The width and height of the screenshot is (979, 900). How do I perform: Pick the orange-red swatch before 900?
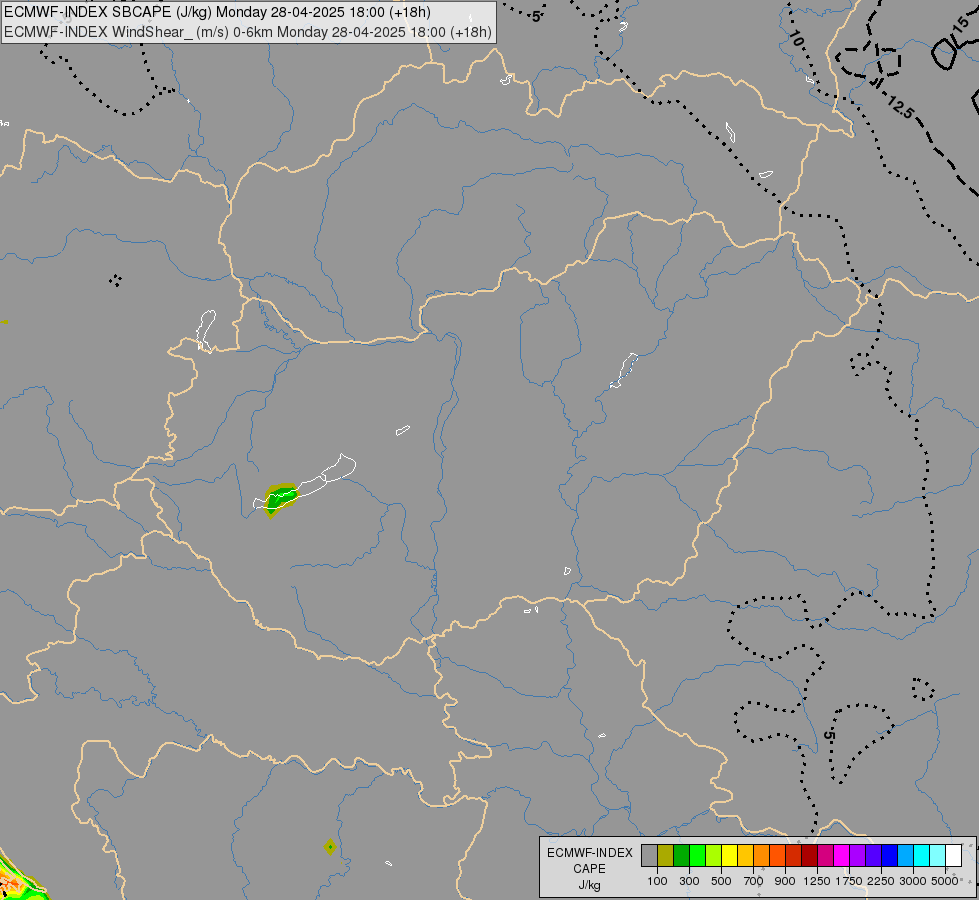tap(777, 855)
